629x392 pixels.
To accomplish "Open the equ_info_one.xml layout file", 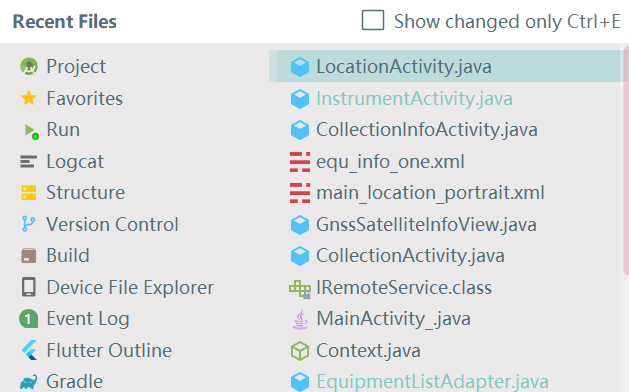I will pos(390,162).
